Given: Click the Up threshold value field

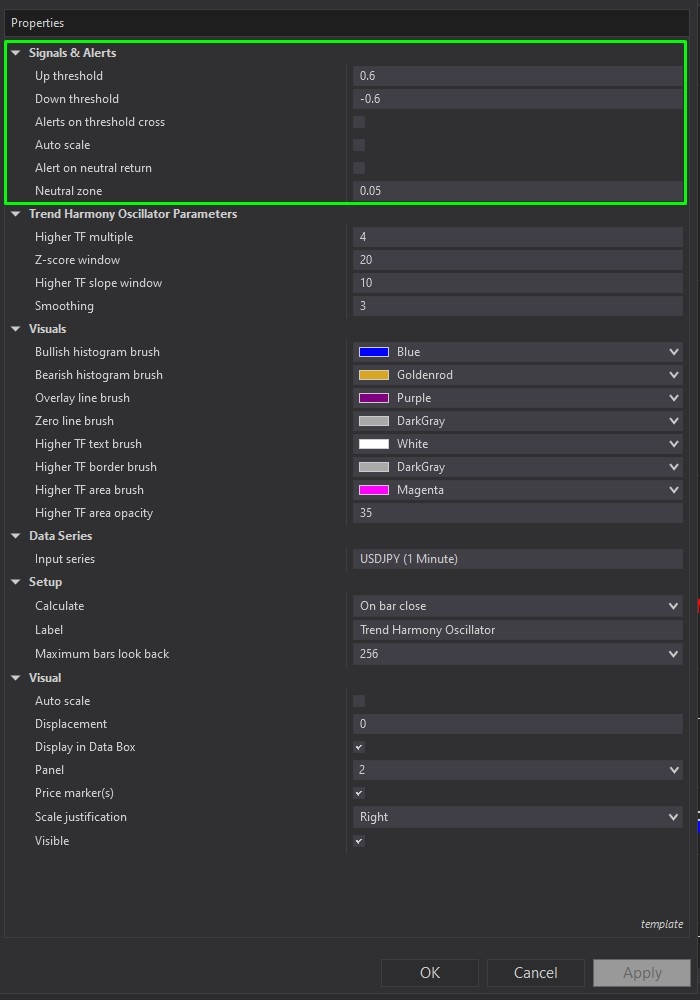Looking at the screenshot, I should click(x=517, y=76).
